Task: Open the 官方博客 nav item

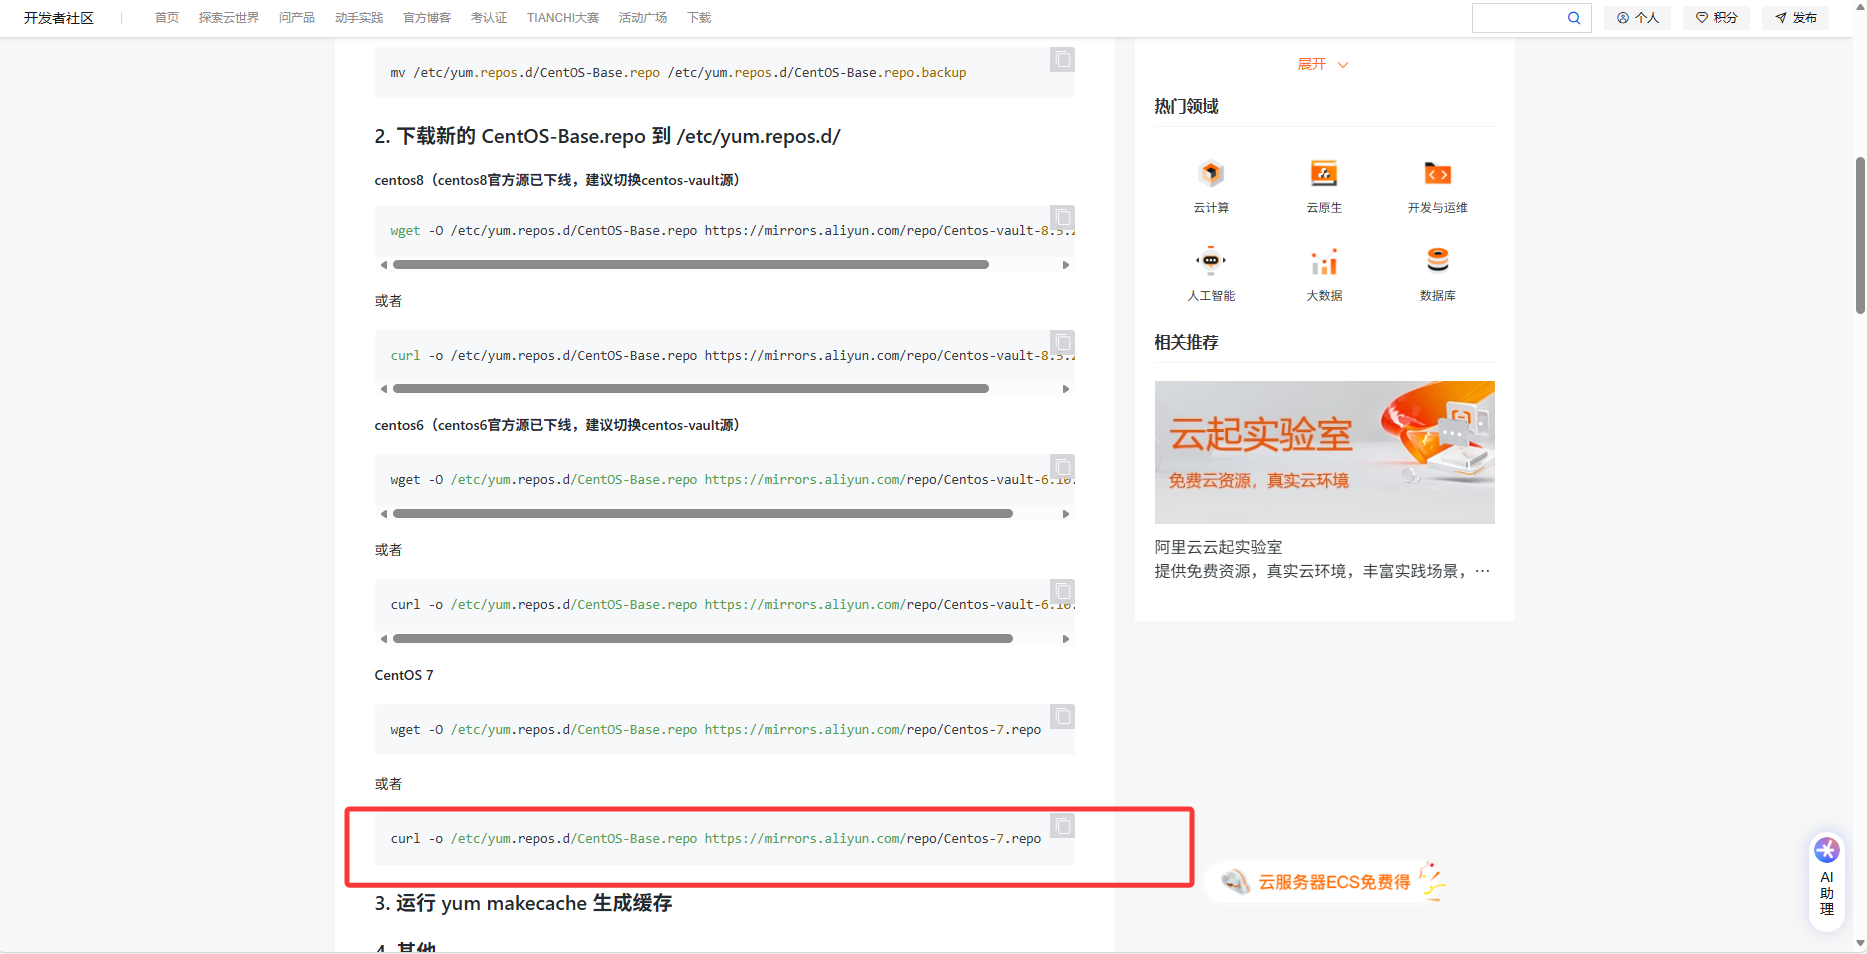Action: pyautogui.click(x=427, y=18)
